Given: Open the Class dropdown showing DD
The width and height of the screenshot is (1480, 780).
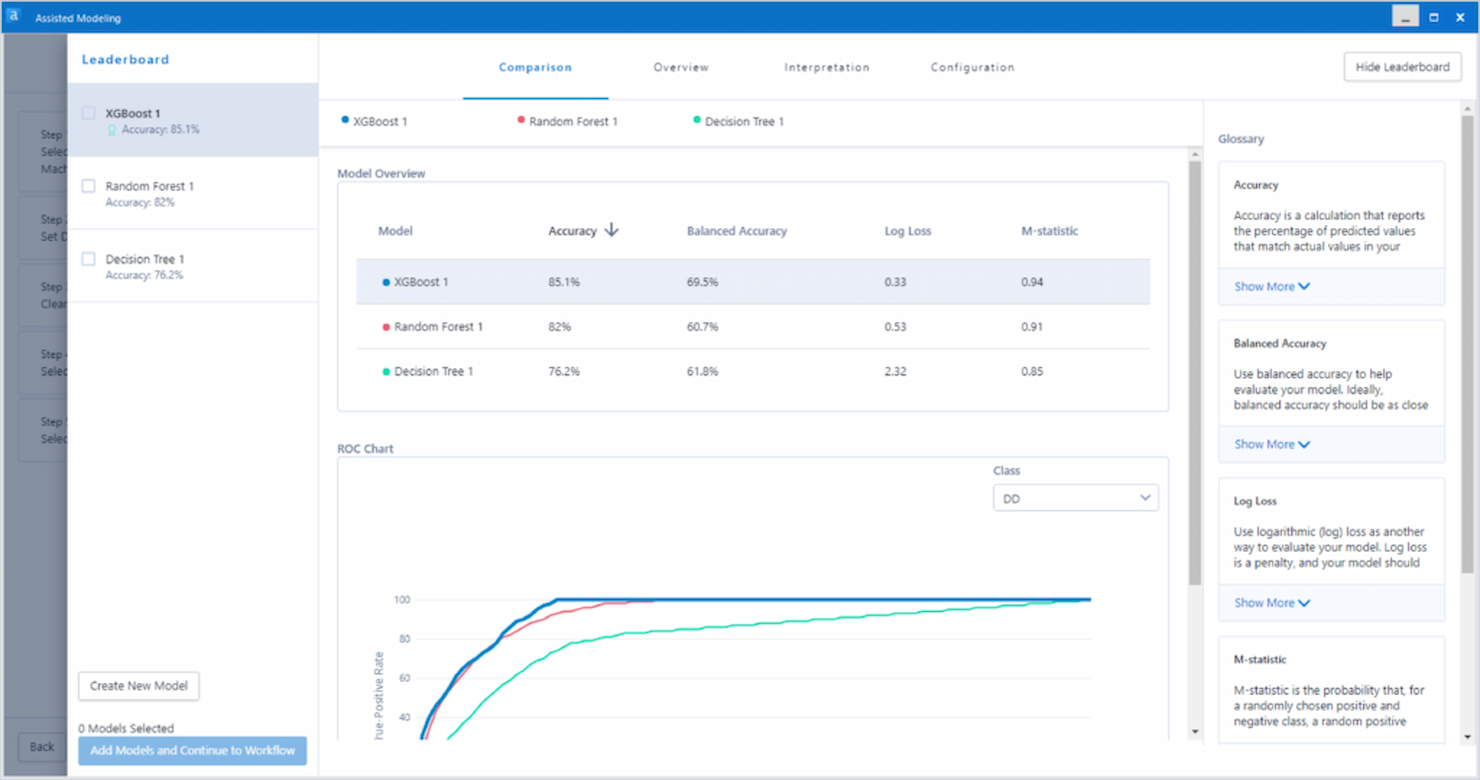Looking at the screenshot, I should point(1075,497).
